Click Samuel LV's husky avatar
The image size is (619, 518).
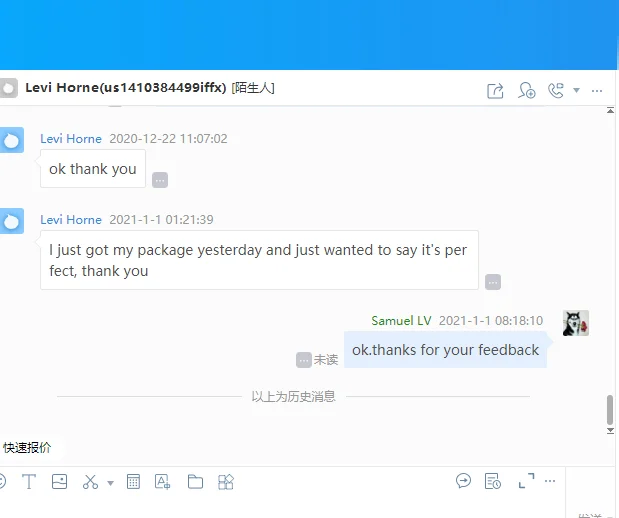(576, 323)
